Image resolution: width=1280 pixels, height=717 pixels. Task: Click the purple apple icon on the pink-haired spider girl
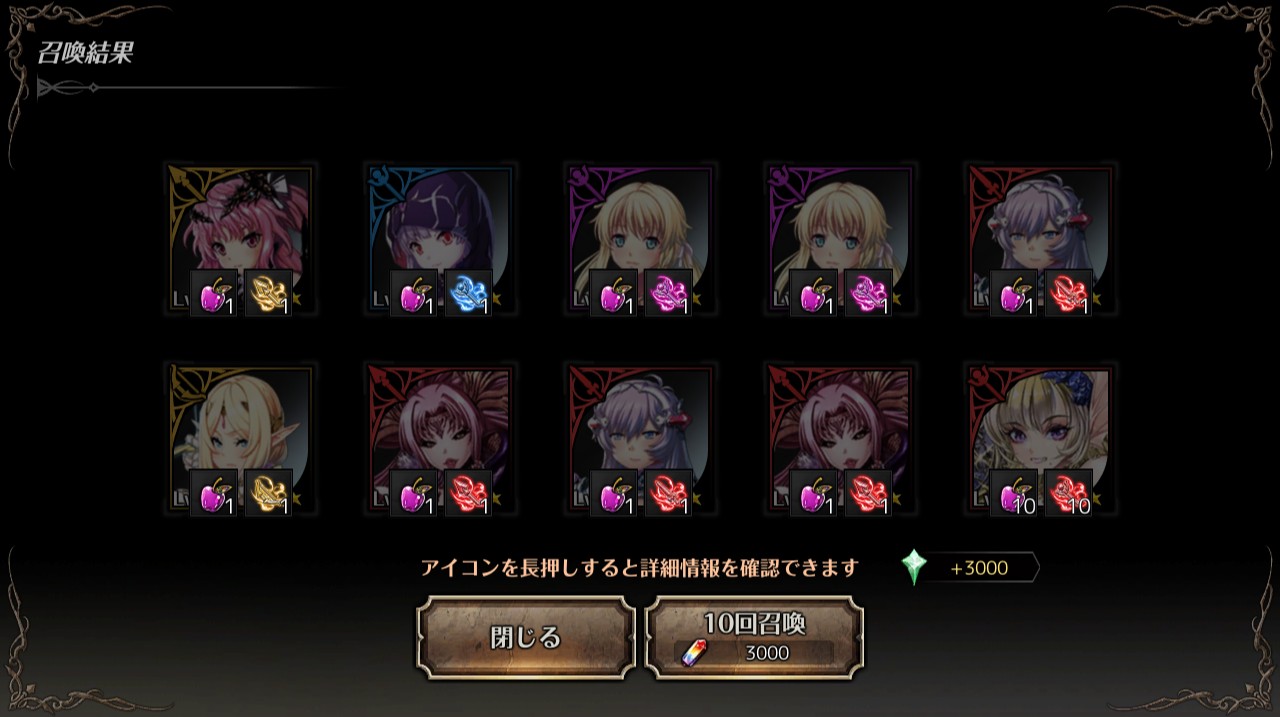214,294
